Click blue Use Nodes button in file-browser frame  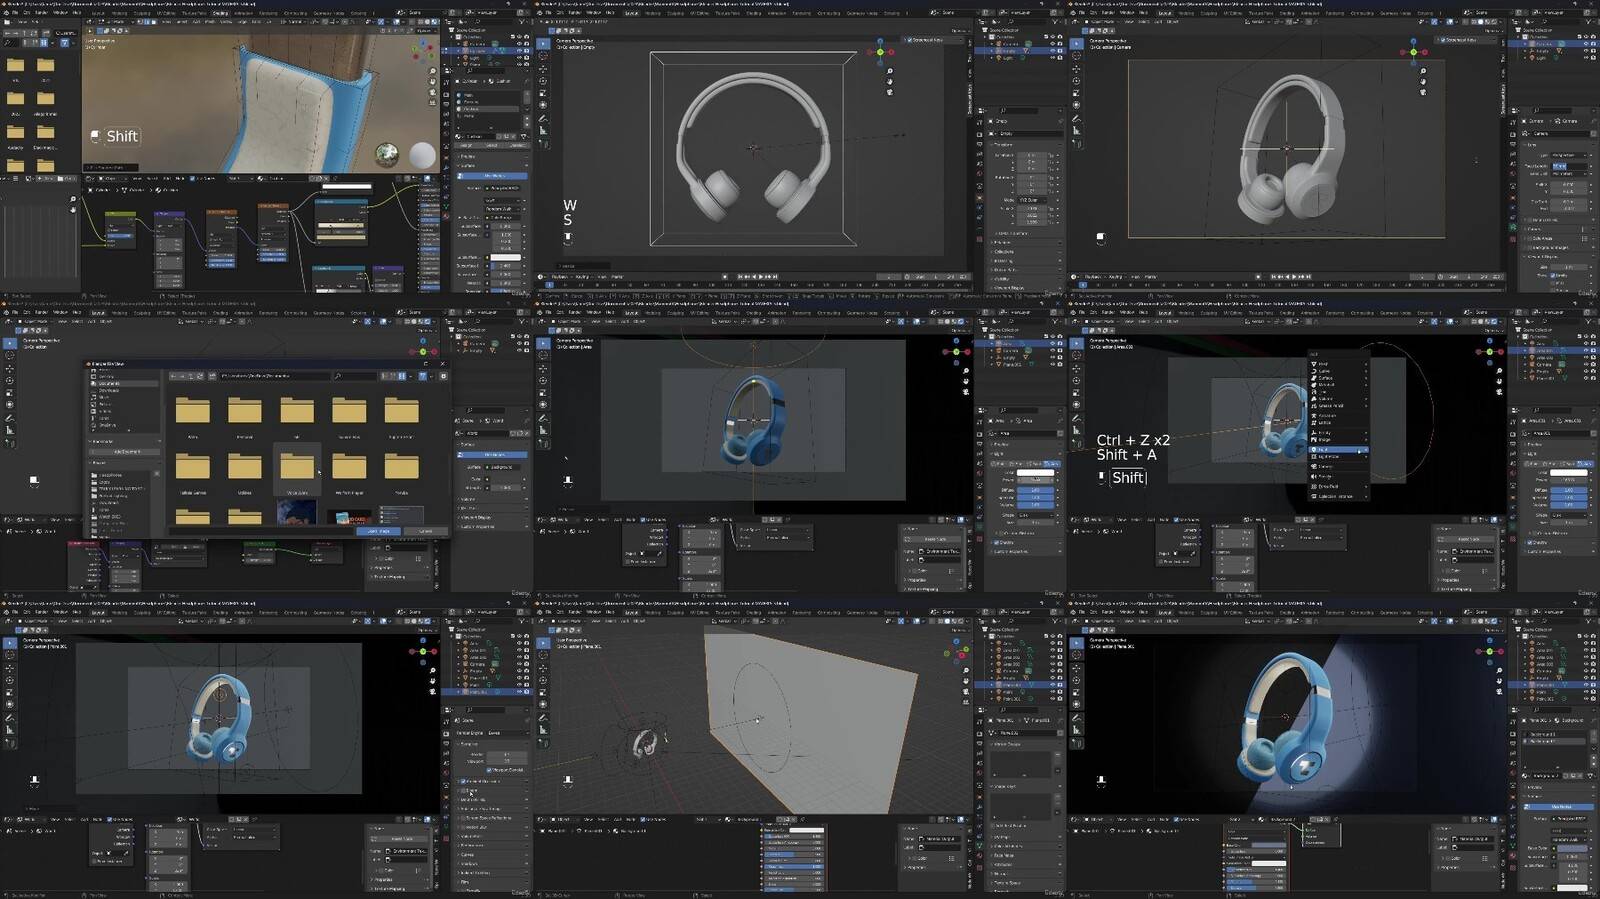[493, 455]
